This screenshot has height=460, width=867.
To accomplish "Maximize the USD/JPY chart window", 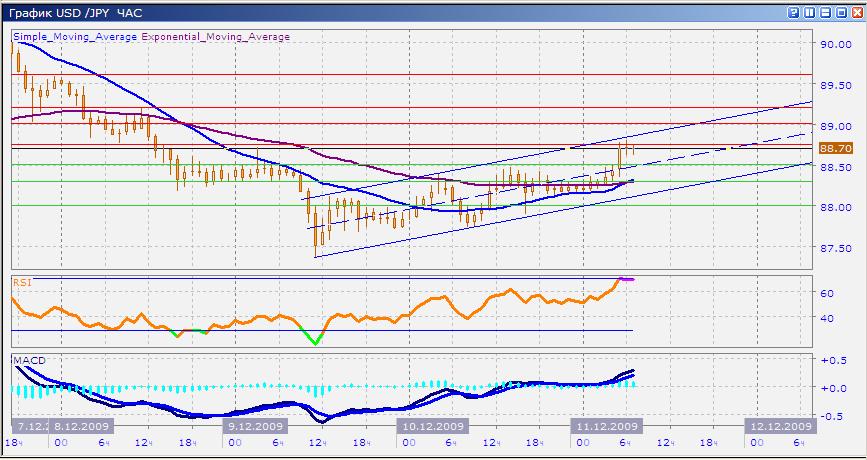I will [839, 12].
